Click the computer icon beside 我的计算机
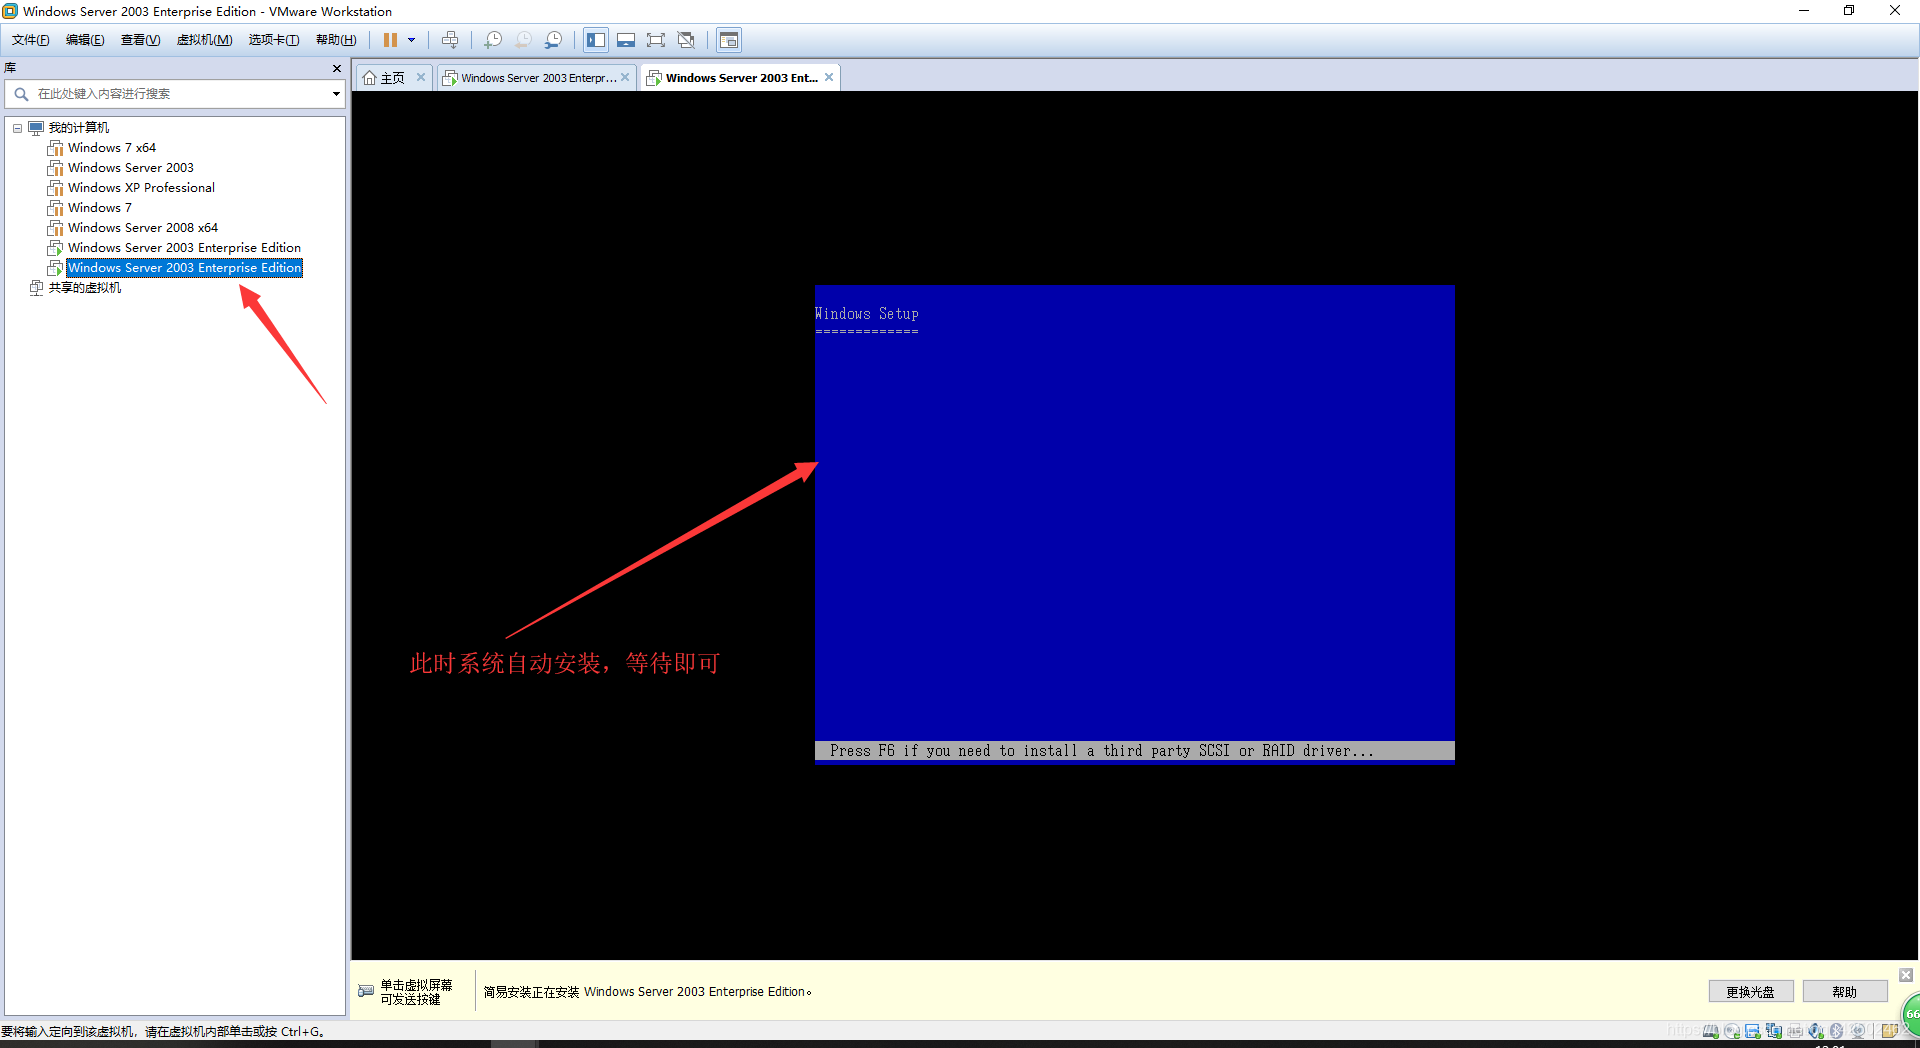Image resolution: width=1920 pixels, height=1048 pixels. coord(36,128)
